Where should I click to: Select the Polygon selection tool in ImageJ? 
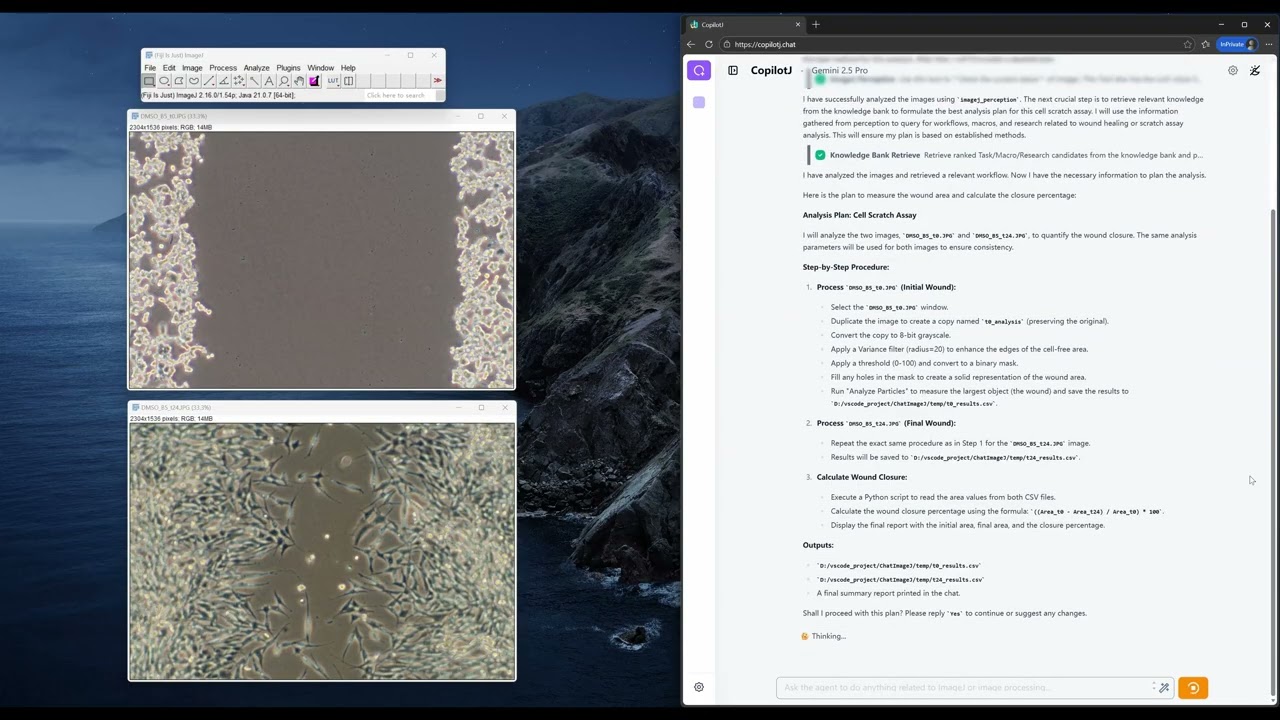click(x=179, y=81)
